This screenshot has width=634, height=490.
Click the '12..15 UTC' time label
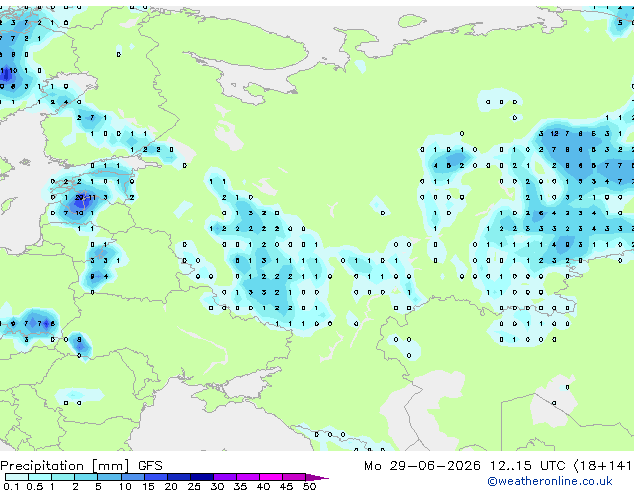coord(527,466)
